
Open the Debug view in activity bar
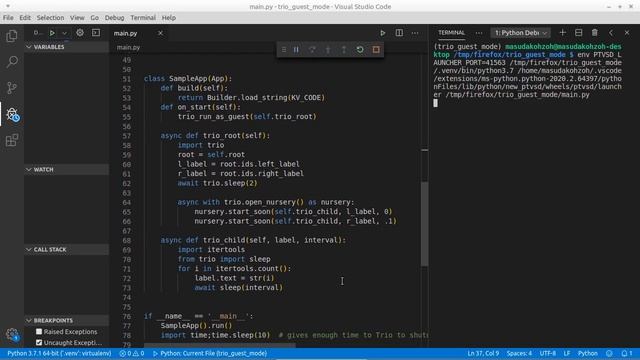click(12, 114)
